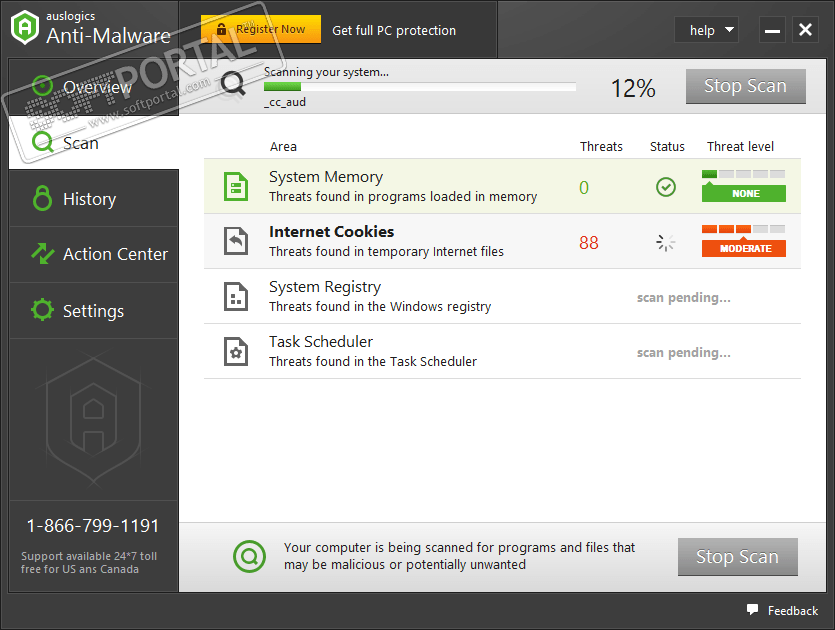Click the Status column header
The width and height of the screenshot is (835, 630).
pos(667,146)
